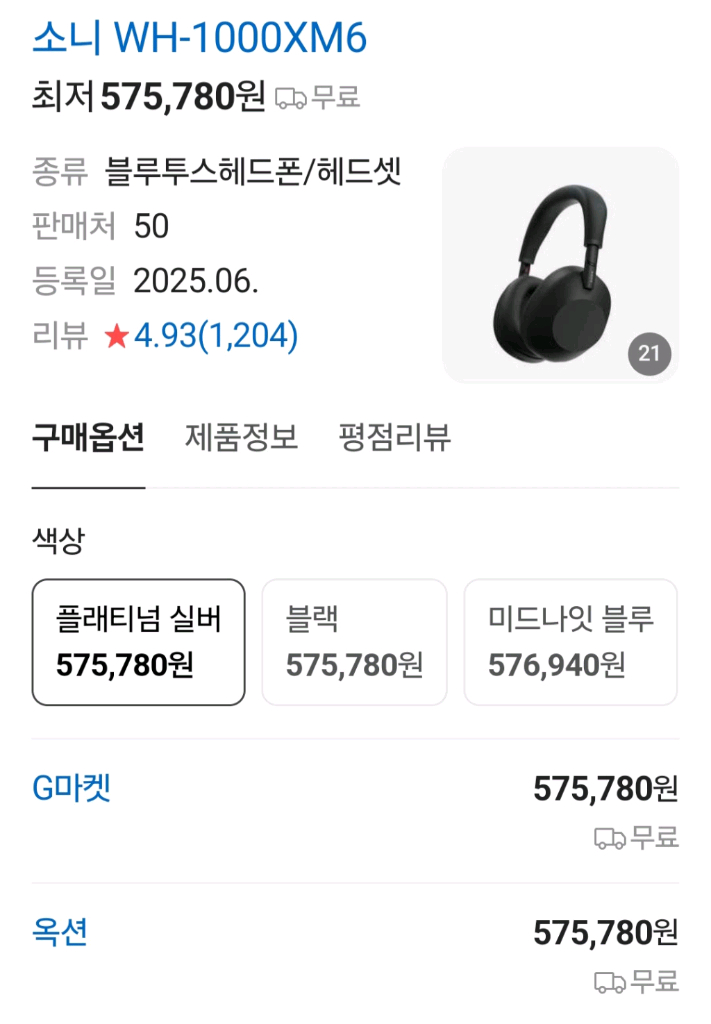This screenshot has height=1024, width=711.
Task: Switch to the 평점리뷰 tab
Action: [394, 438]
